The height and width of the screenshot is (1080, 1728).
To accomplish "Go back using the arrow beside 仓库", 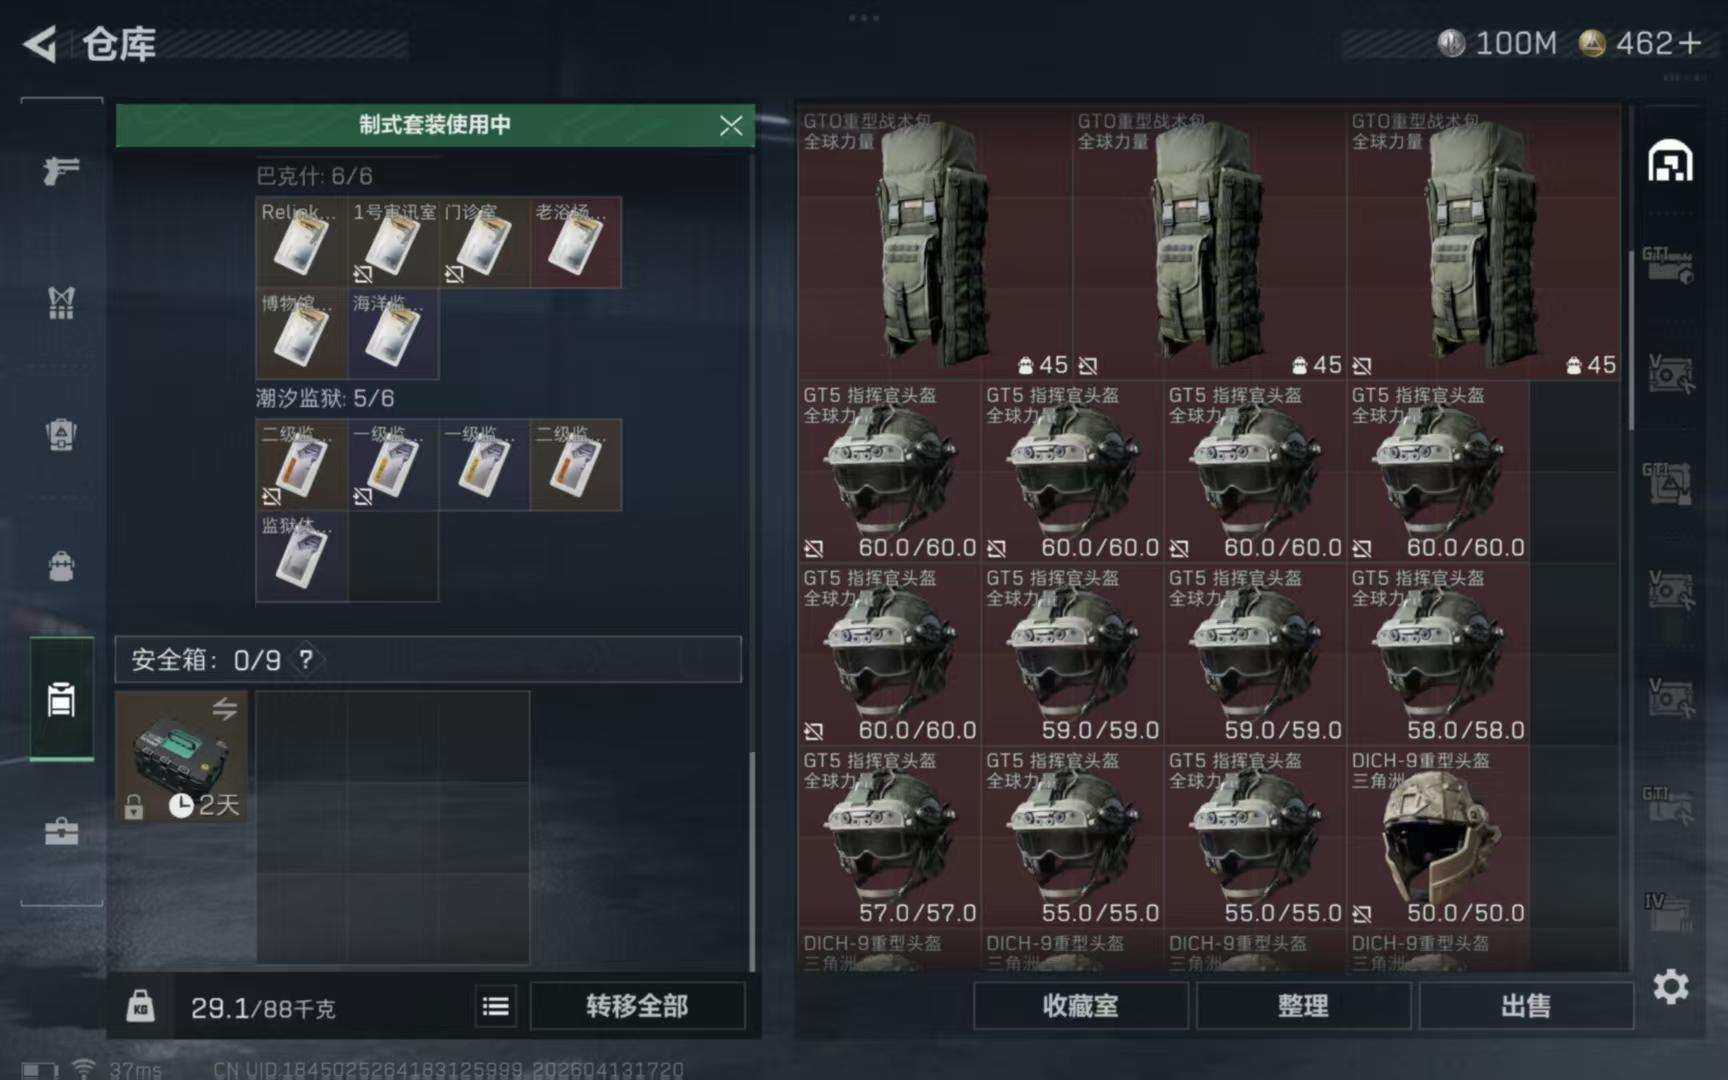I will pos(40,44).
